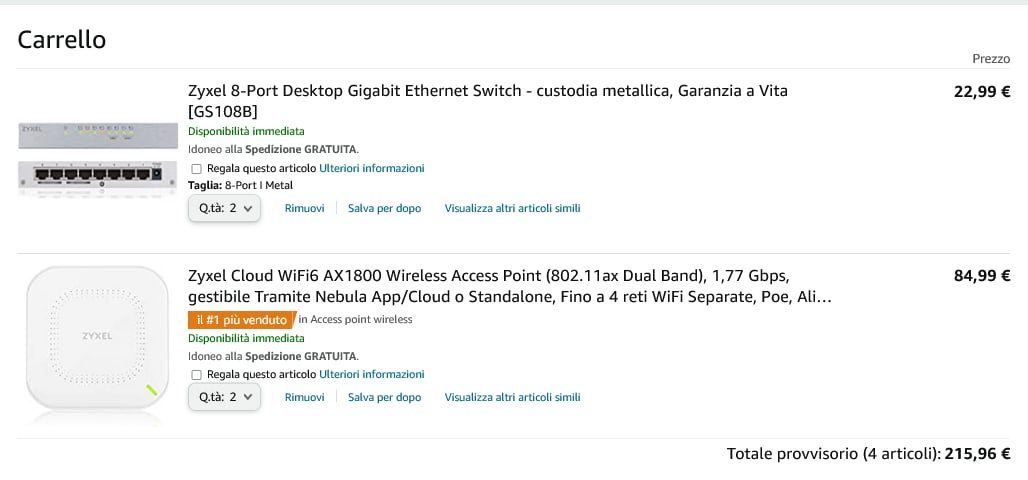The height and width of the screenshot is (480, 1028).
Task: View similar items to the Ethernet switch
Action: point(512,209)
